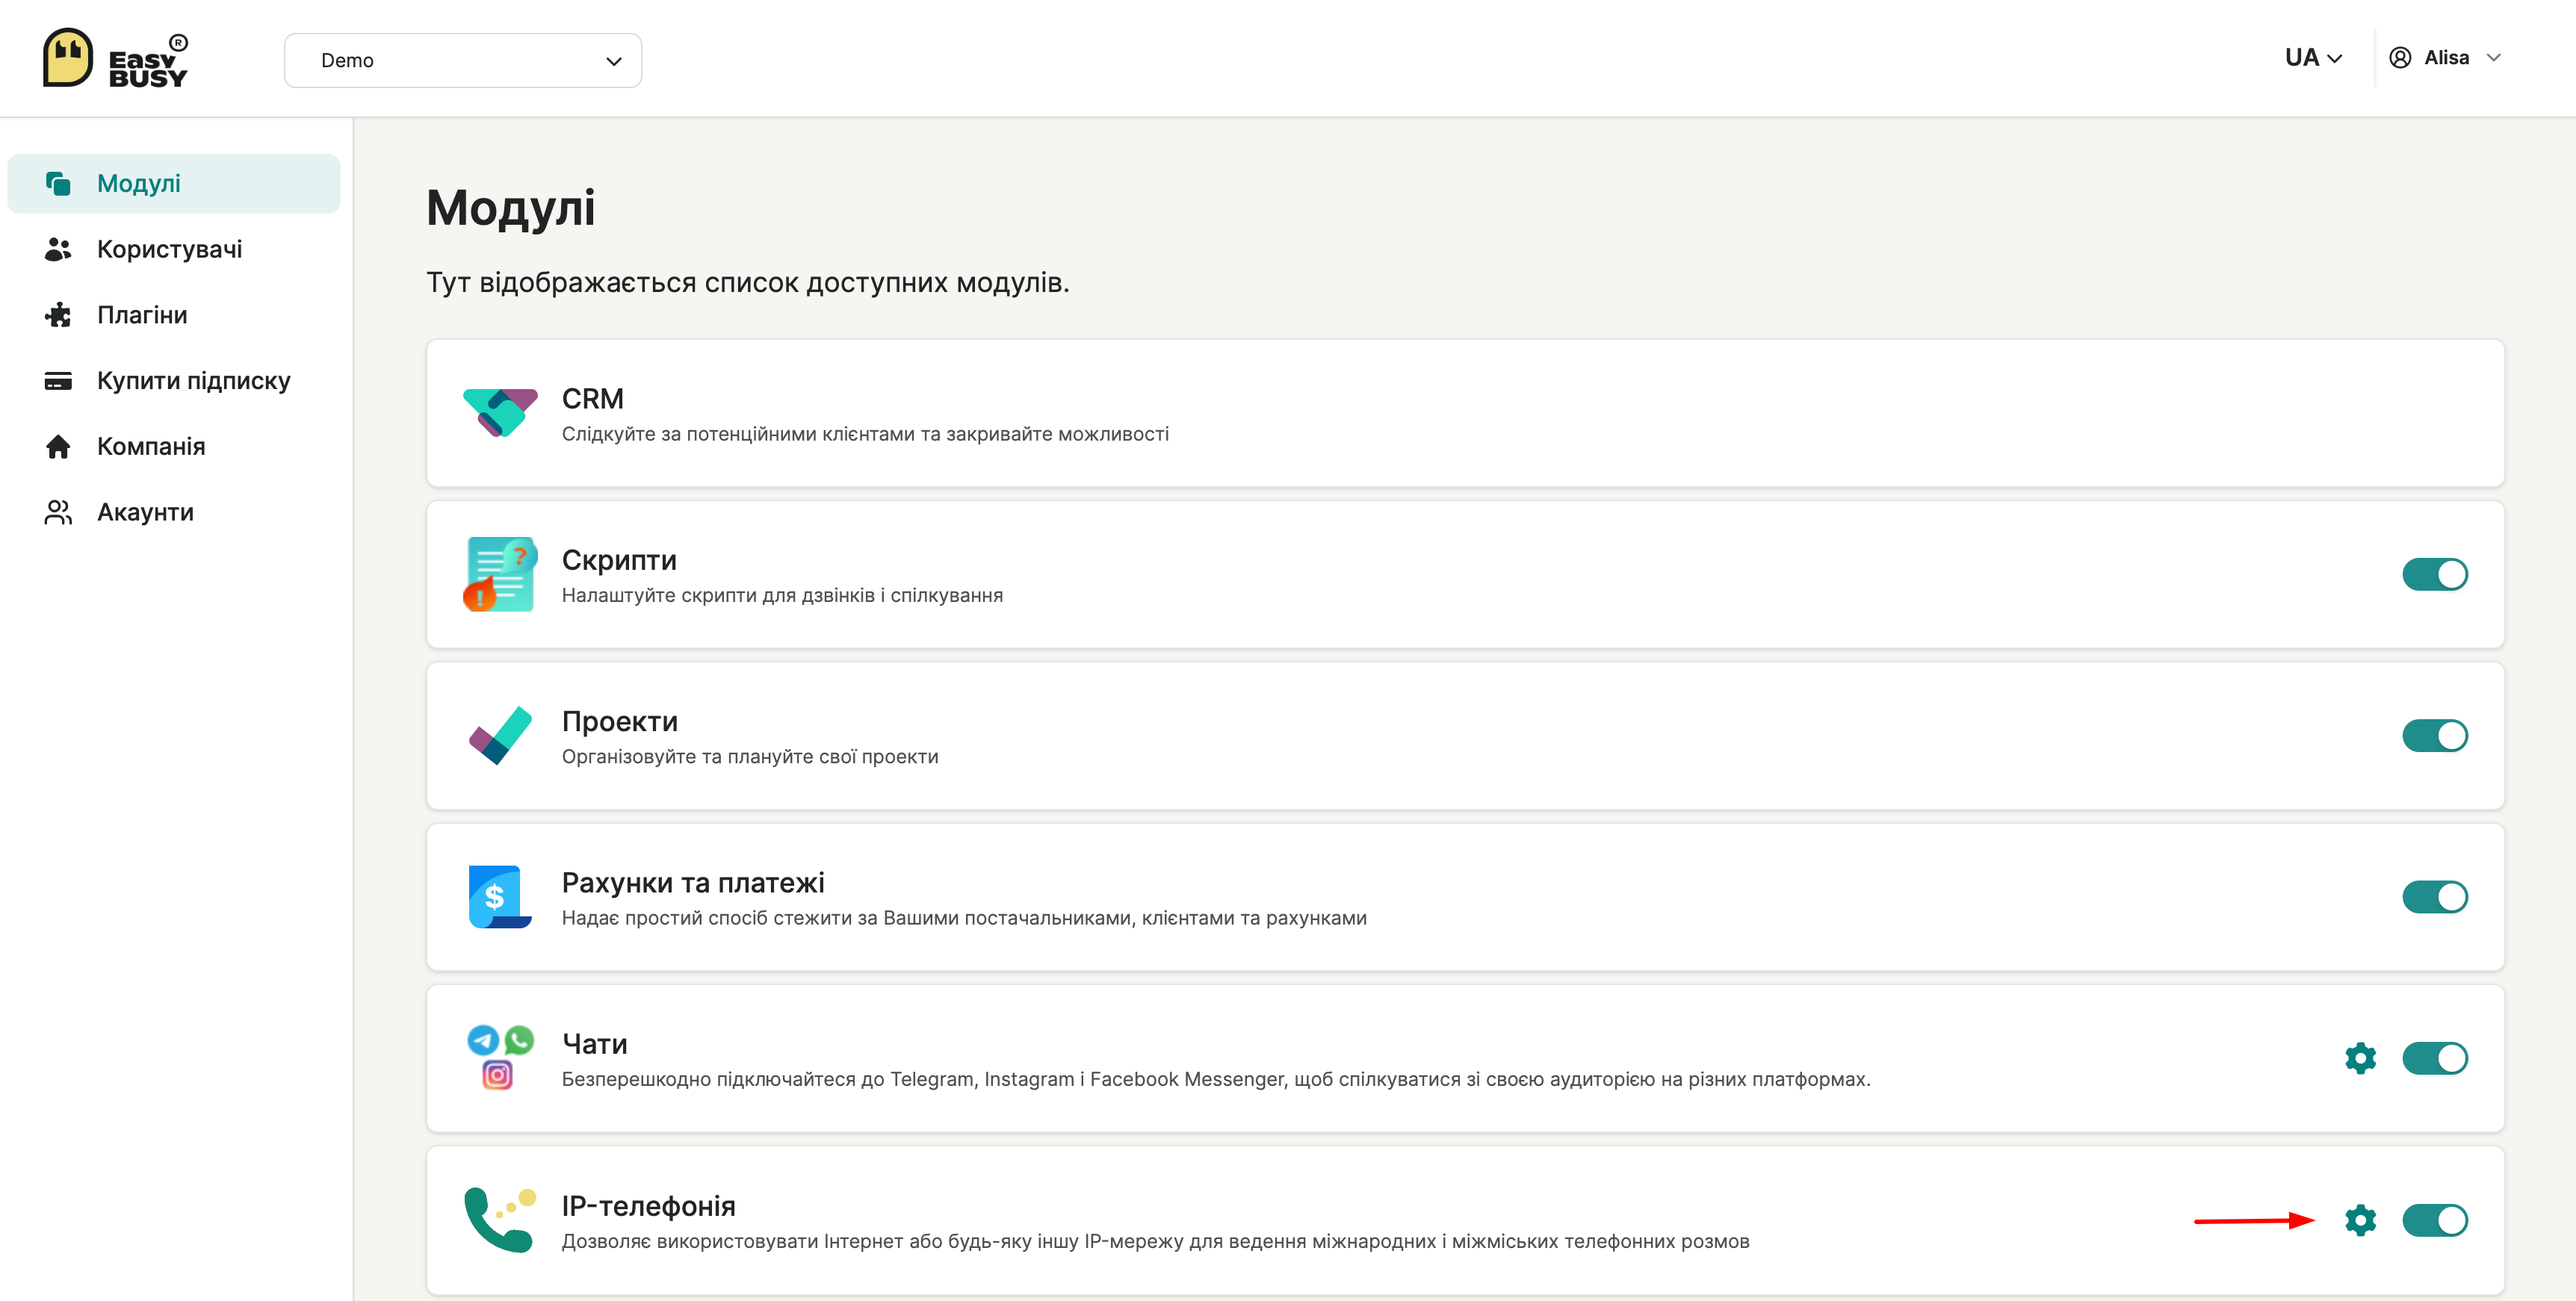The width and height of the screenshot is (2576, 1301).
Task: Open the Купити підписку page
Action: tap(193, 381)
